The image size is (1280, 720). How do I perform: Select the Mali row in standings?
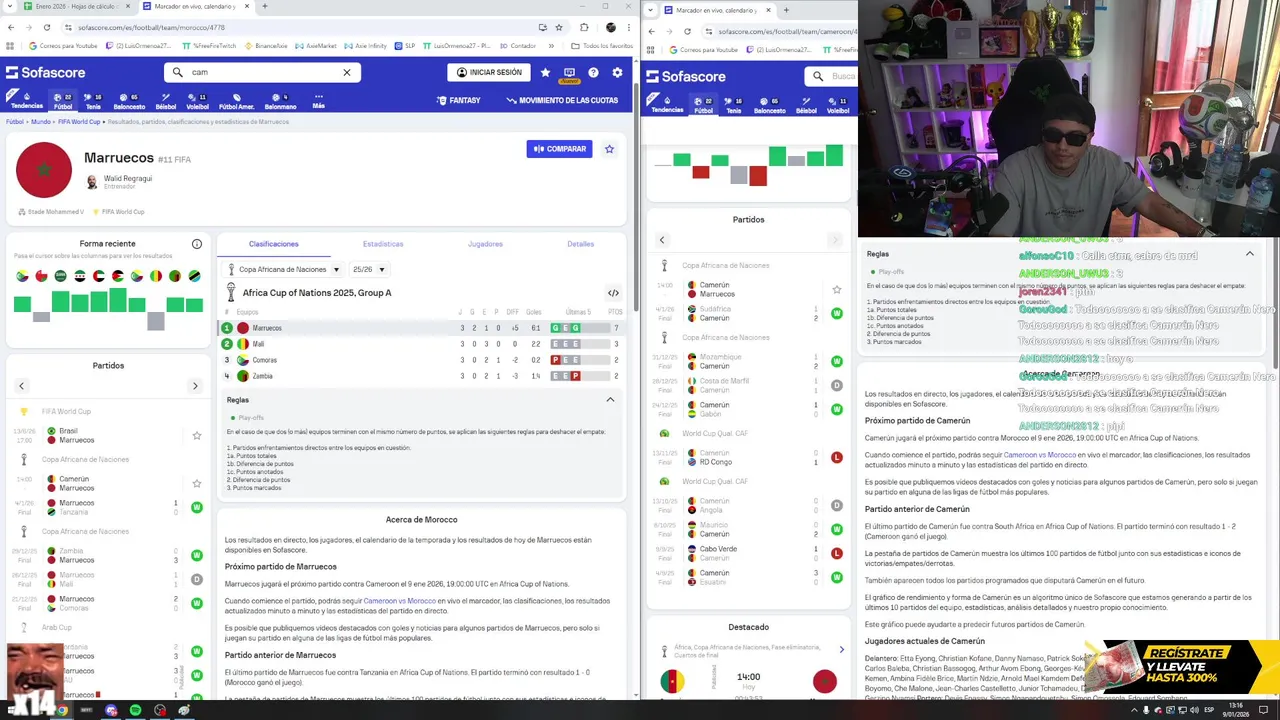point(421,344)
